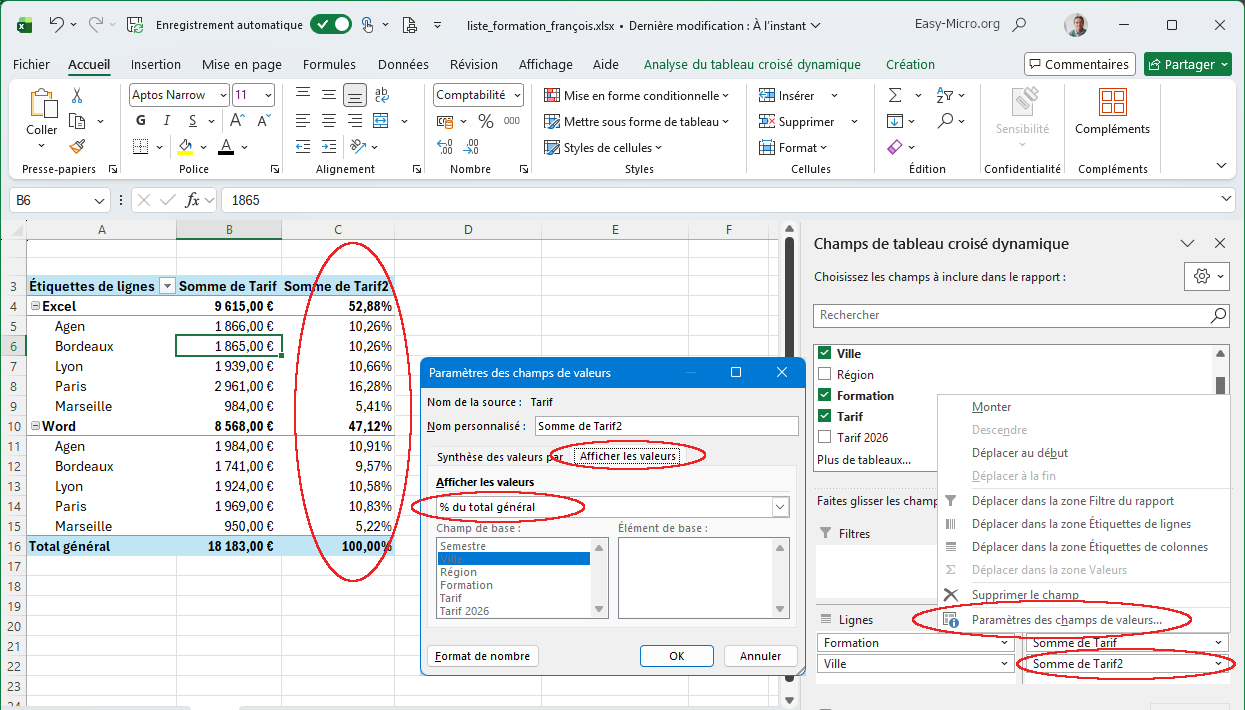Toggle the Enregistrement automatique switch
1245x710 pixels.
(x=330, y=25)
